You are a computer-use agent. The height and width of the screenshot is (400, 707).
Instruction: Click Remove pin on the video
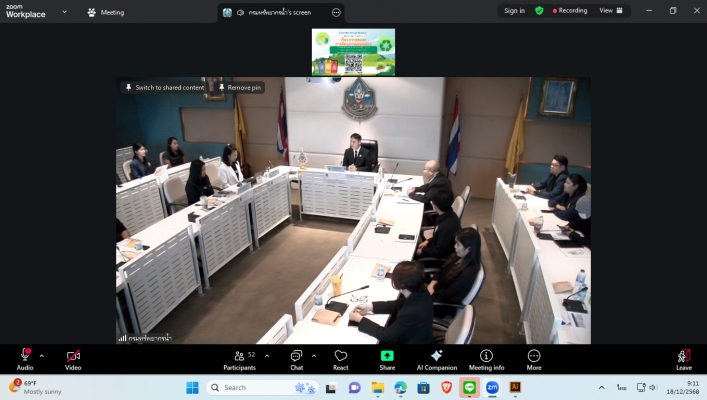click(240, 88)
